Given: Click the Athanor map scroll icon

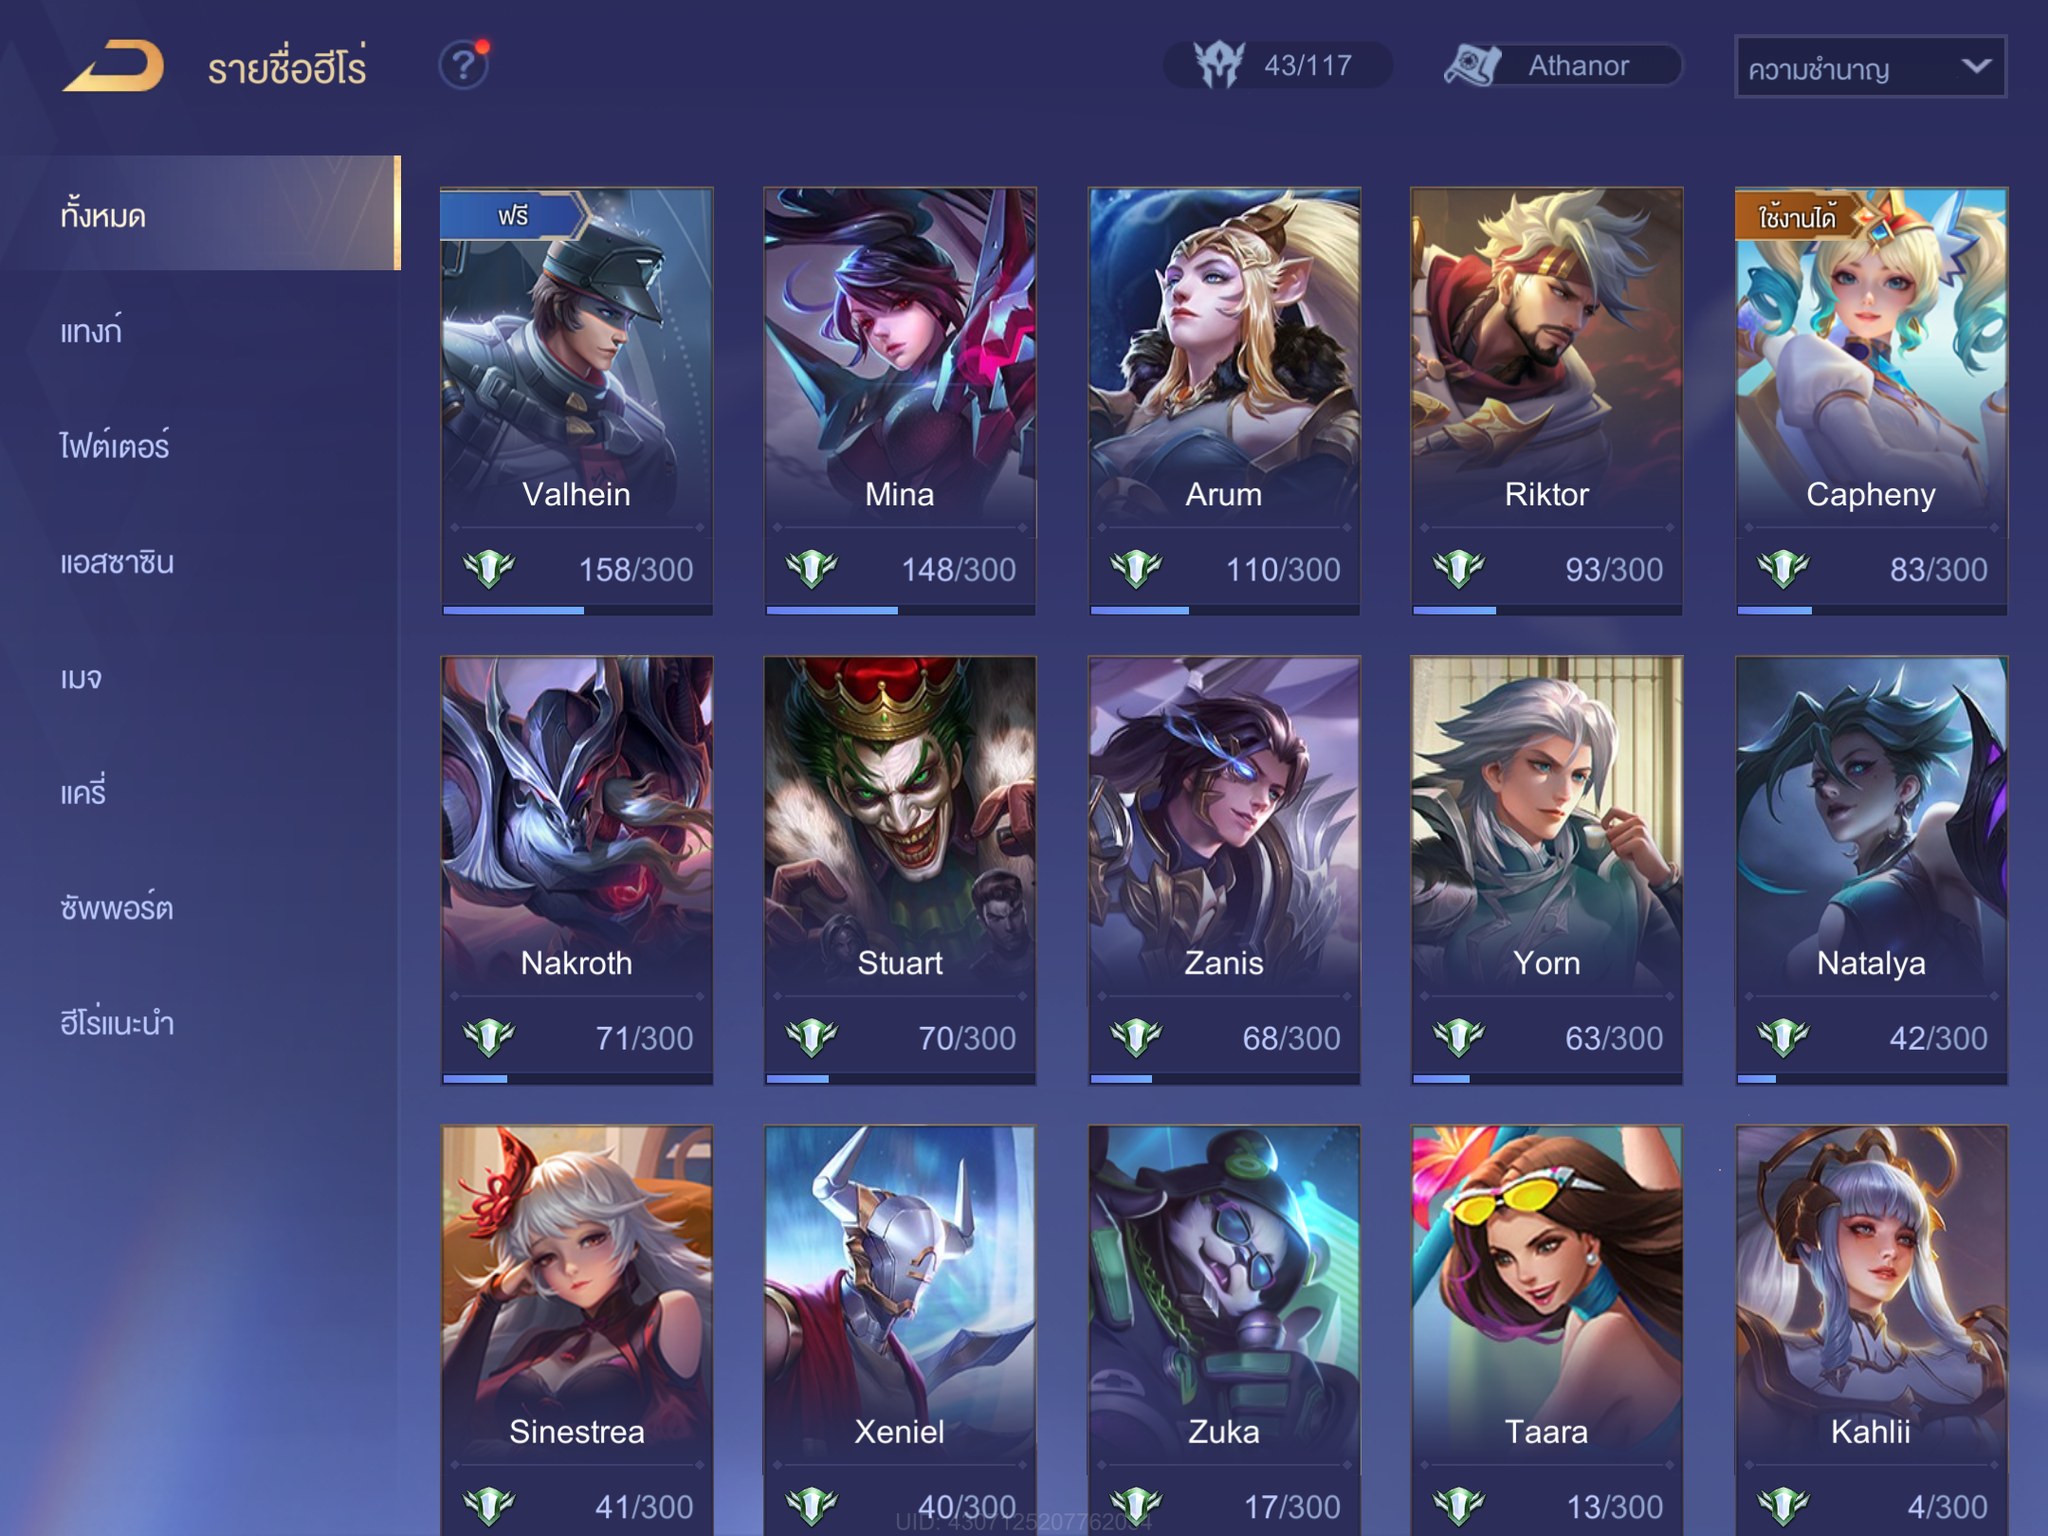Looking at the screenshot, I should [1471, 65].
